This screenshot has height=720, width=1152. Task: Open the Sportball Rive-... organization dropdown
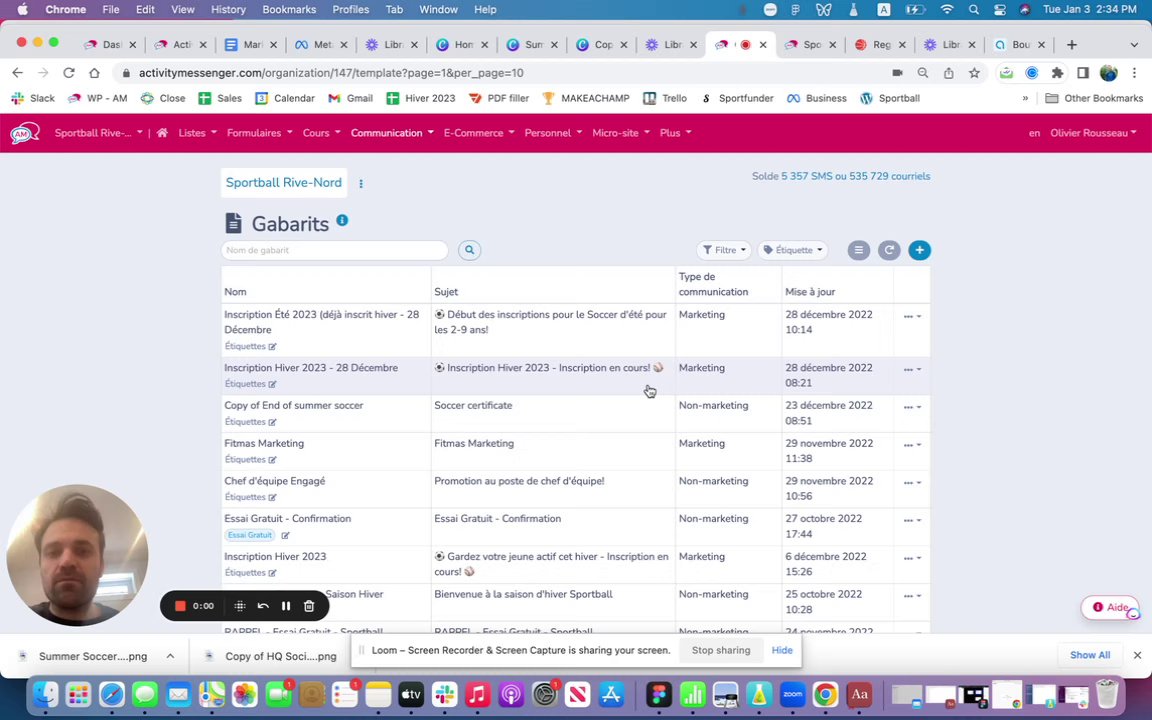(98, 133)
